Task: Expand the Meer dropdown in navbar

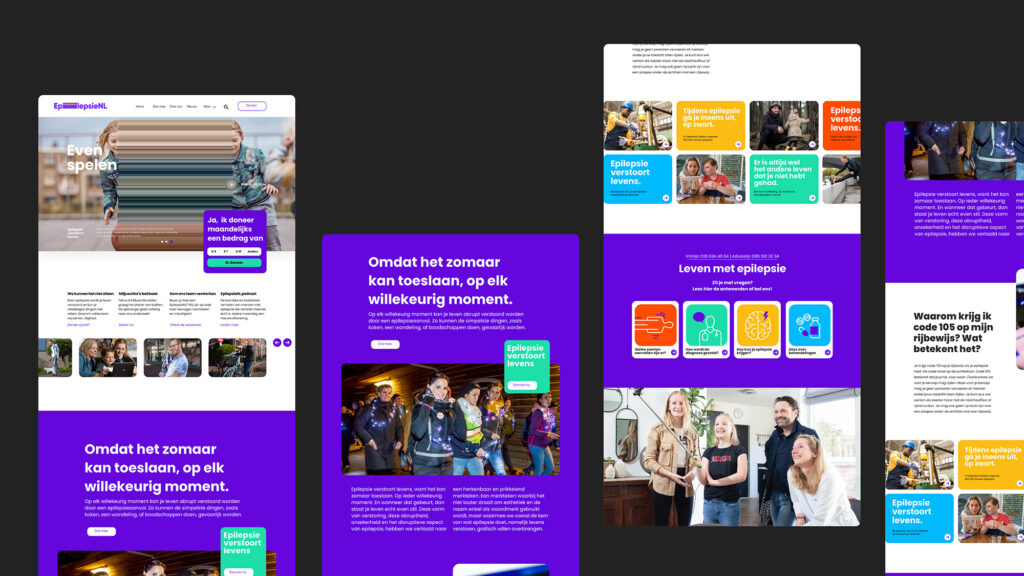Action: tap(209, 106)
